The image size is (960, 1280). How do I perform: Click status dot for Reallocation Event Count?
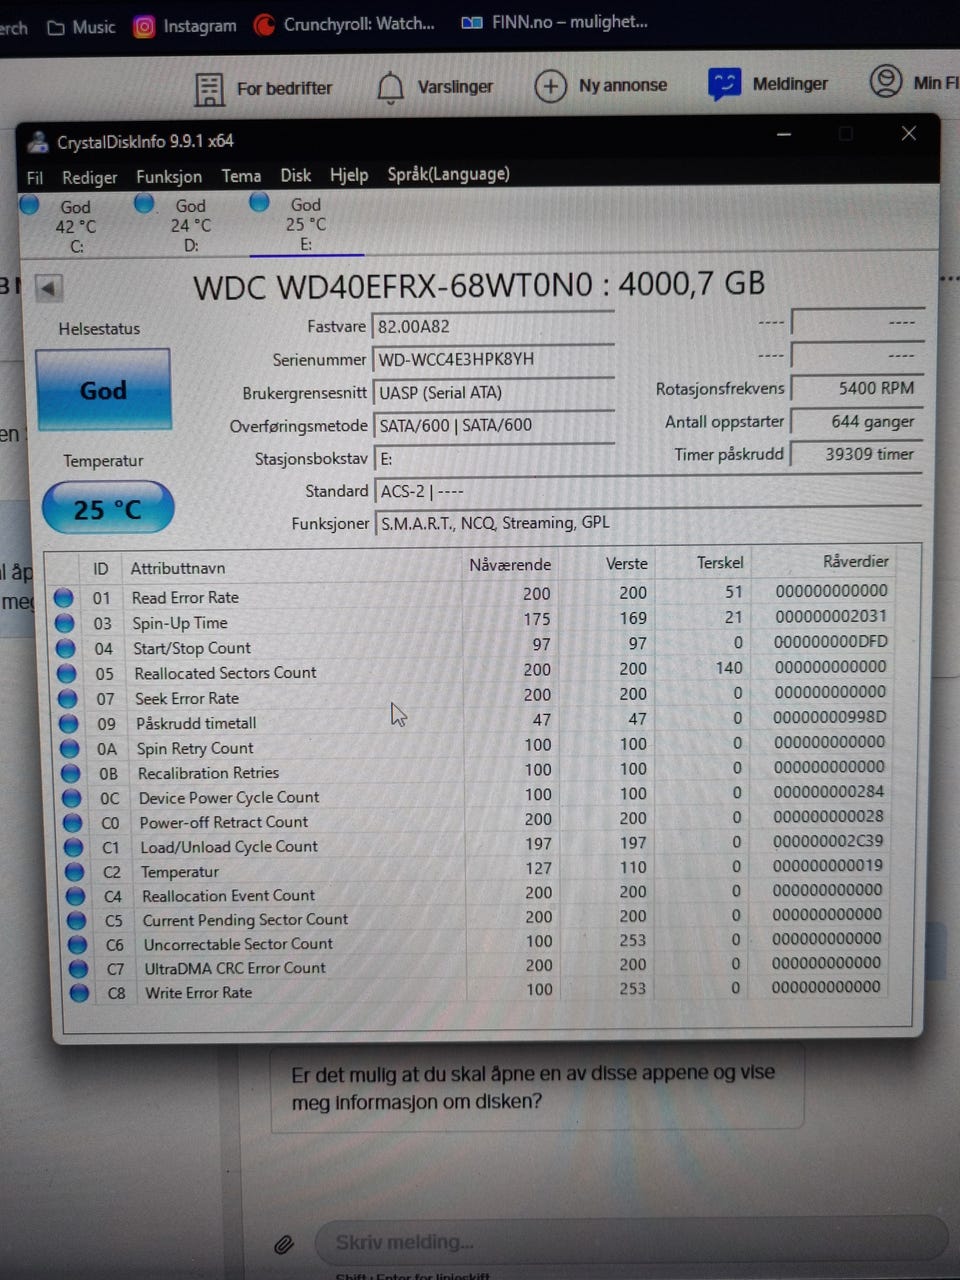75,895
